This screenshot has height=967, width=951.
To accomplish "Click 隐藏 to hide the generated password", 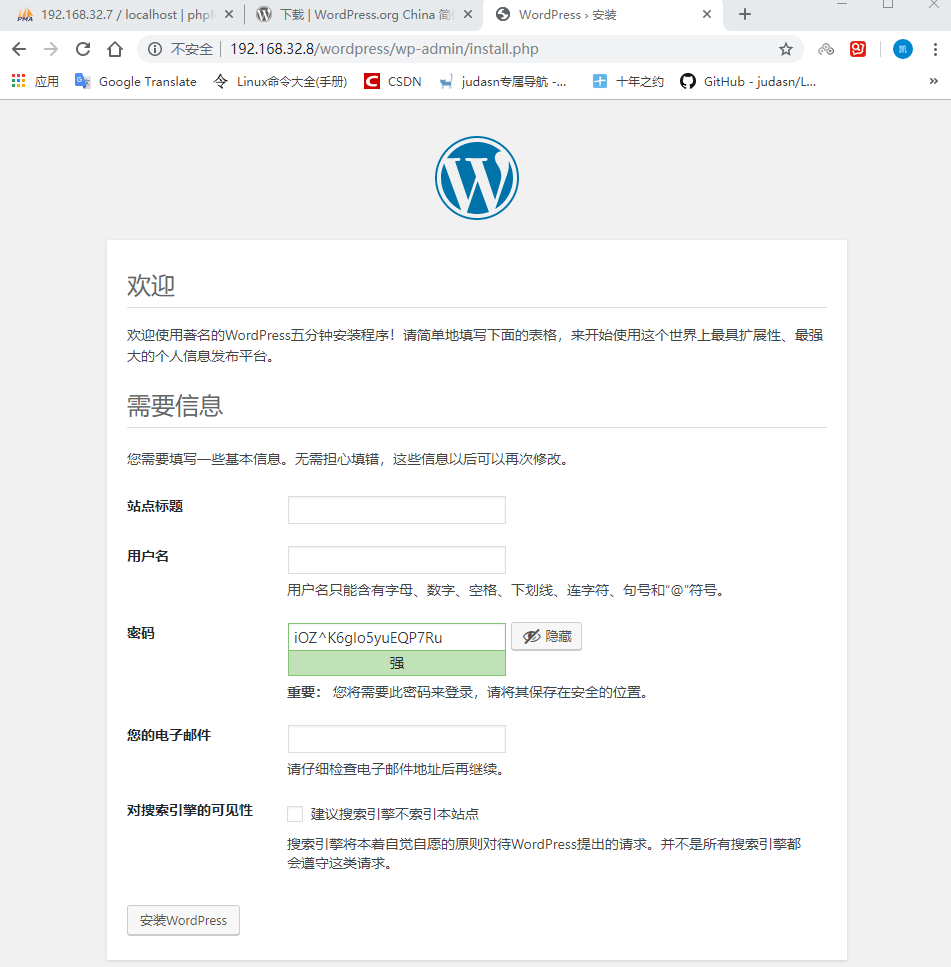I will [546, 636].
